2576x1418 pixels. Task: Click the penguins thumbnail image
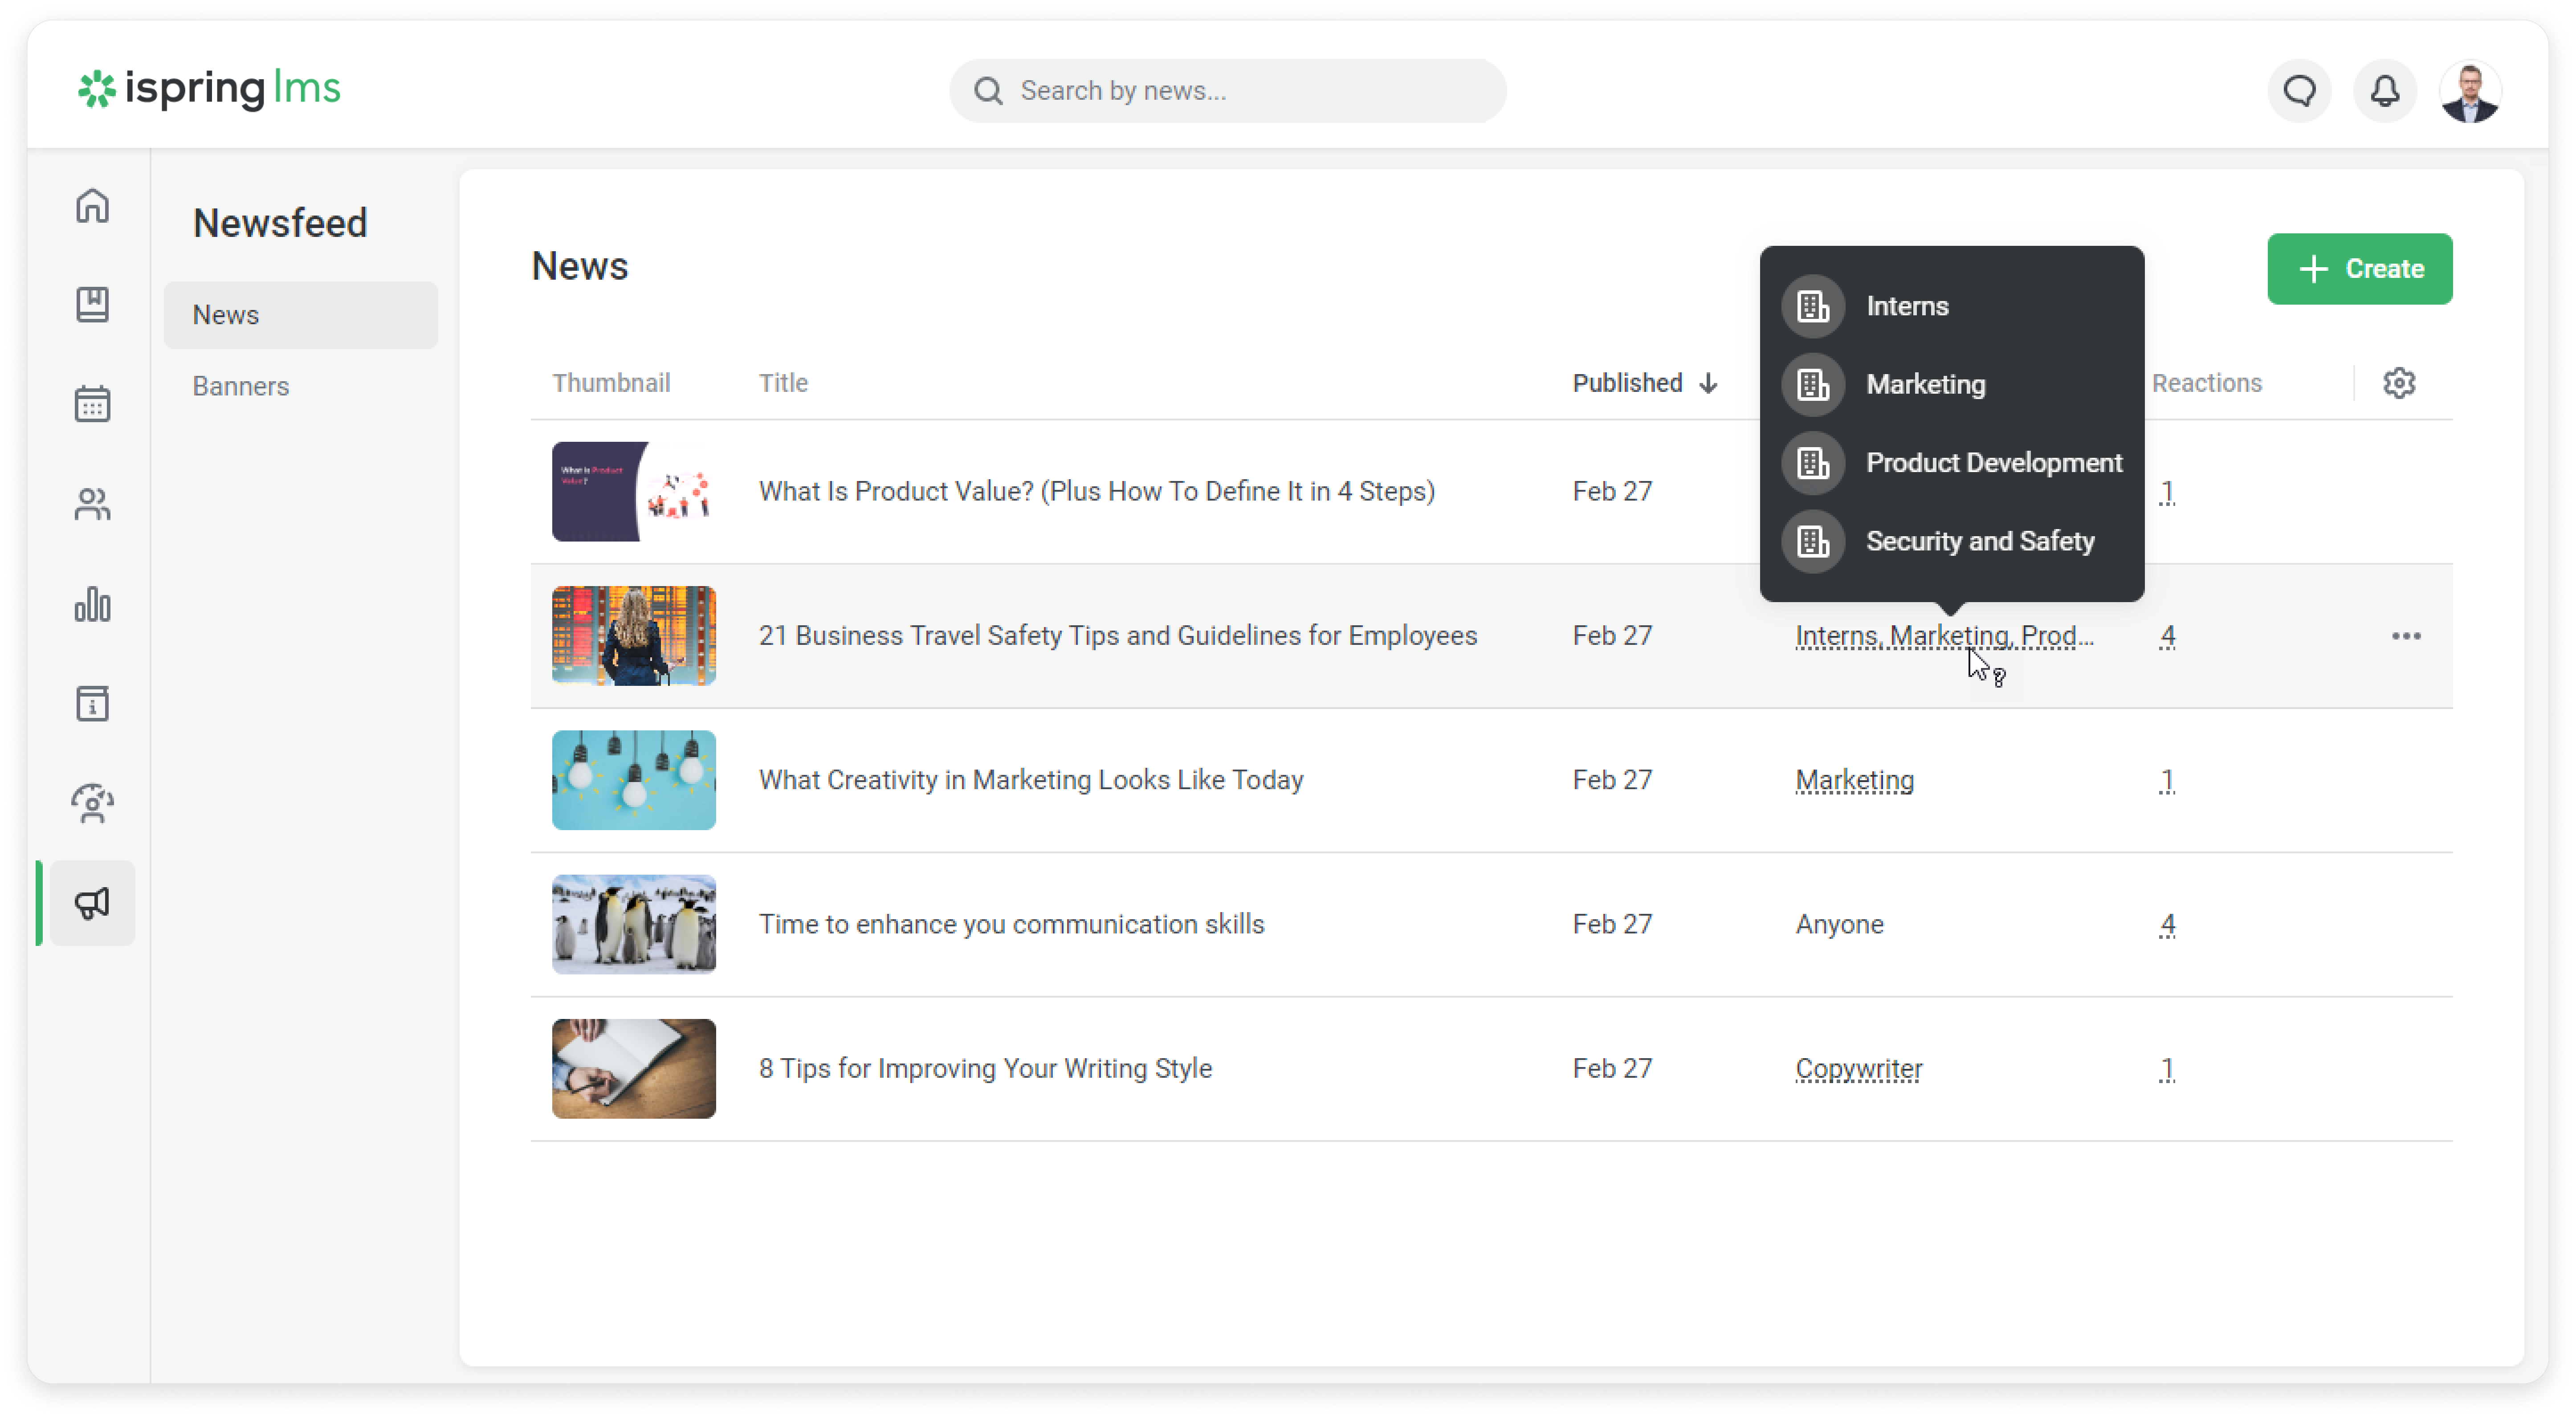633,924
